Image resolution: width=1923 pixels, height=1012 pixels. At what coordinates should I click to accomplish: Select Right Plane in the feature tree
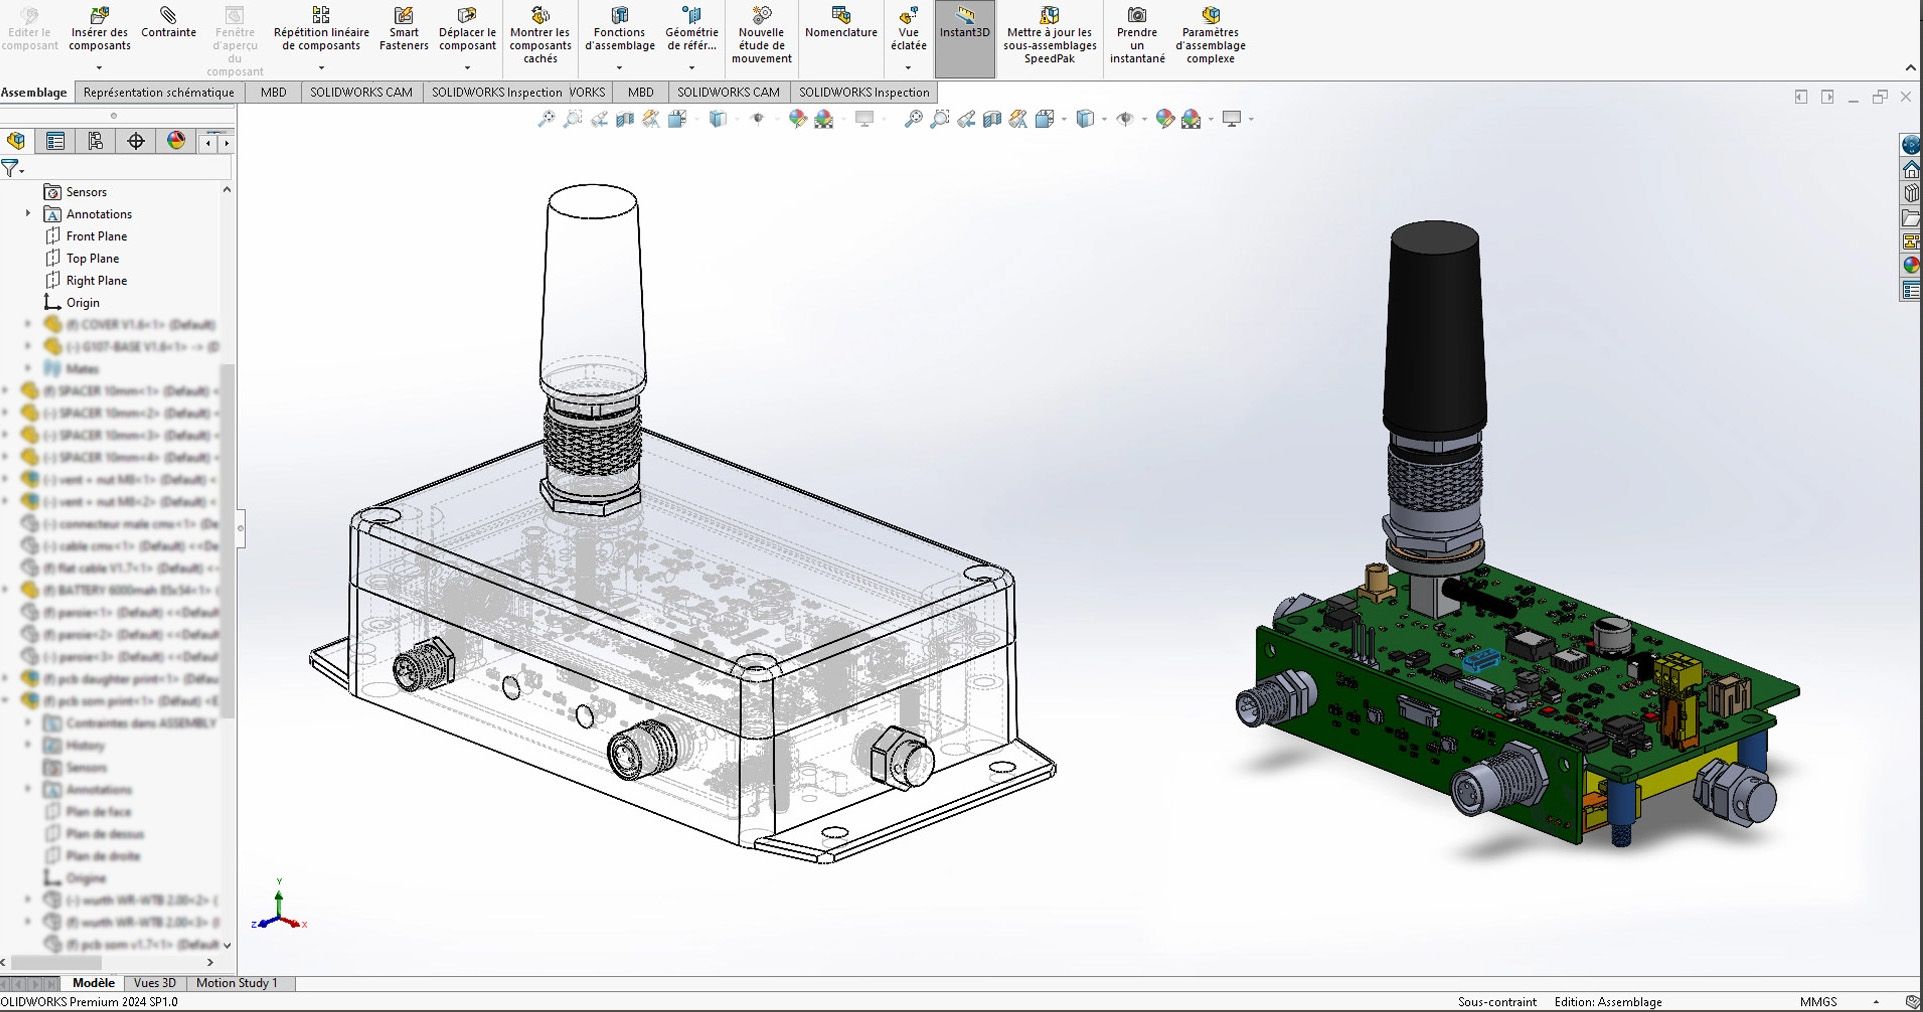pyautogui.click(x=86, y=280)
